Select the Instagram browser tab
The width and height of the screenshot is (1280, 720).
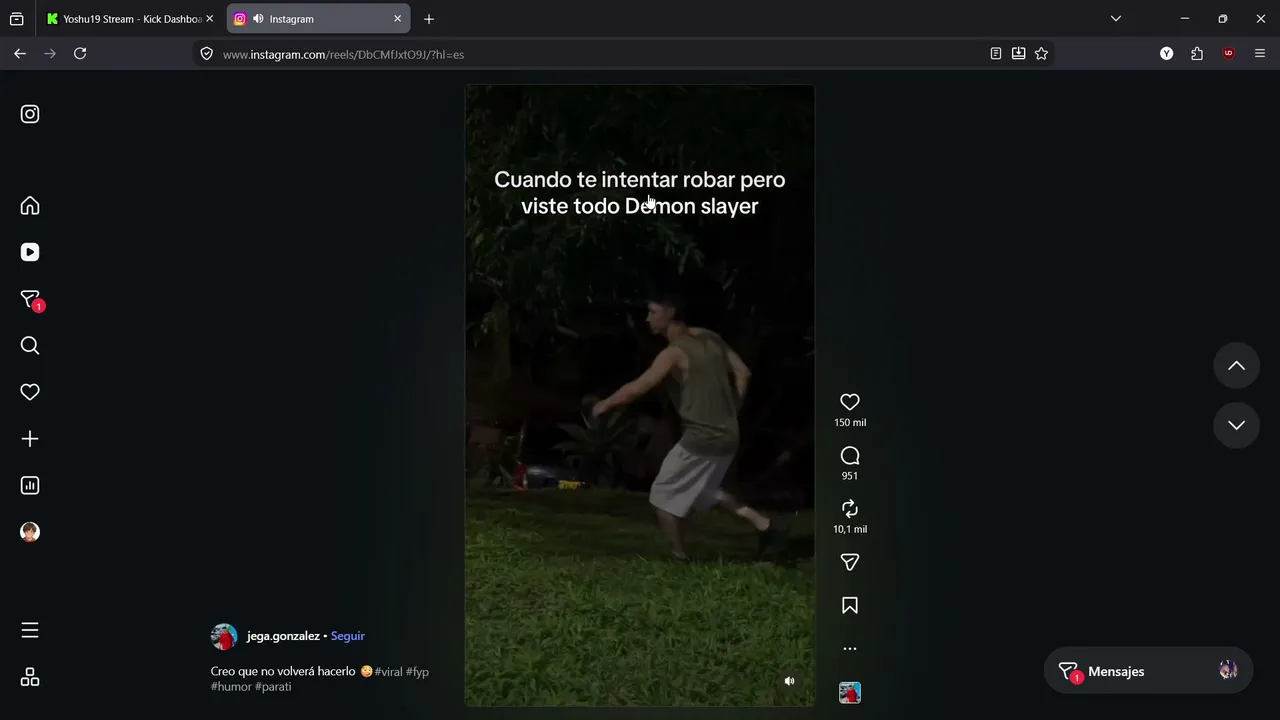(x=318, y=19)
